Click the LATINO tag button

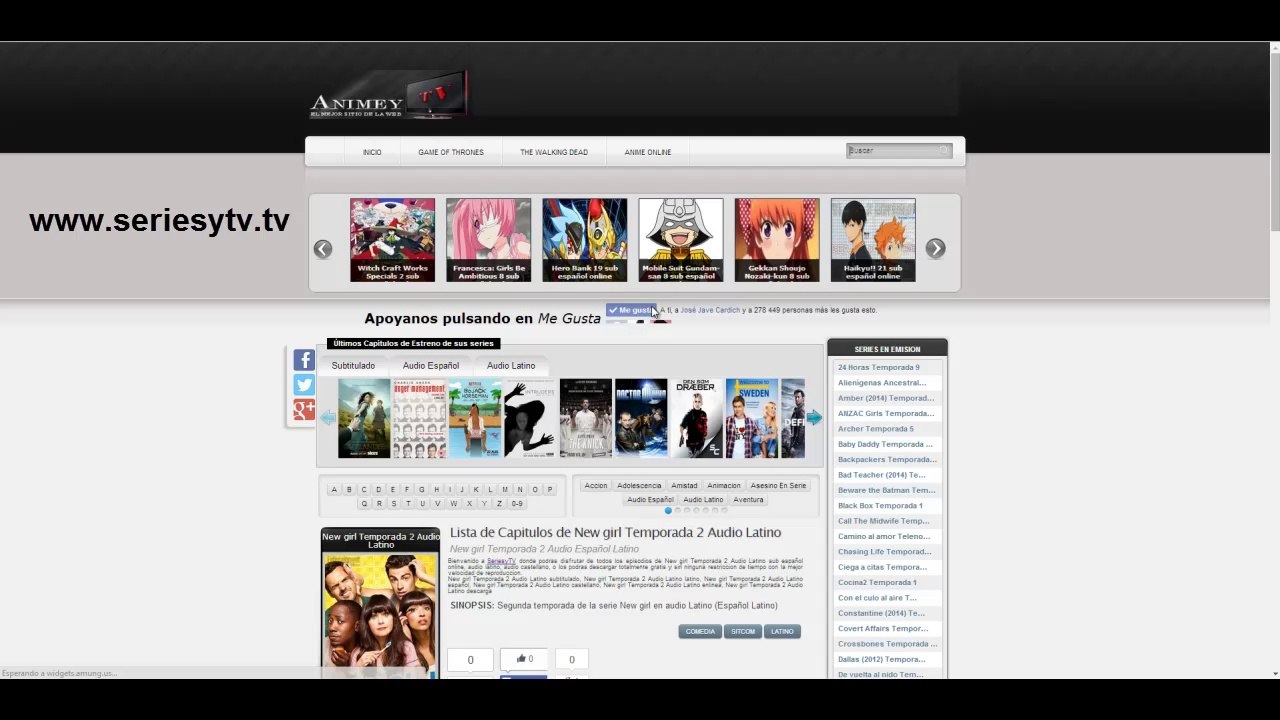(x=782, y=631)
